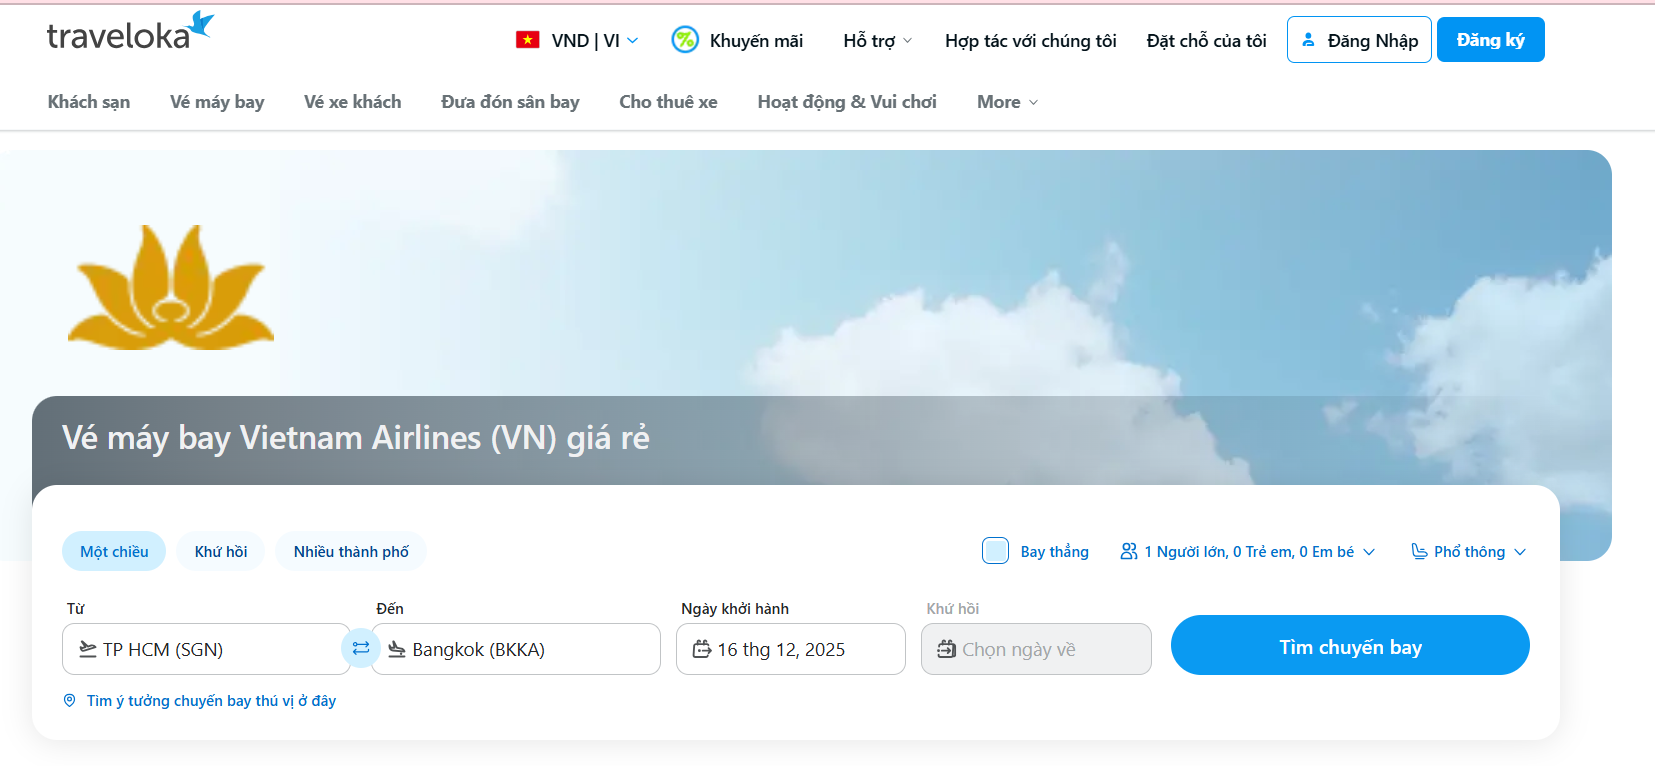This screenshot has height=766, width=1655.
Task: Click the location pin icon for flight ideas
Action: (70, 701)
